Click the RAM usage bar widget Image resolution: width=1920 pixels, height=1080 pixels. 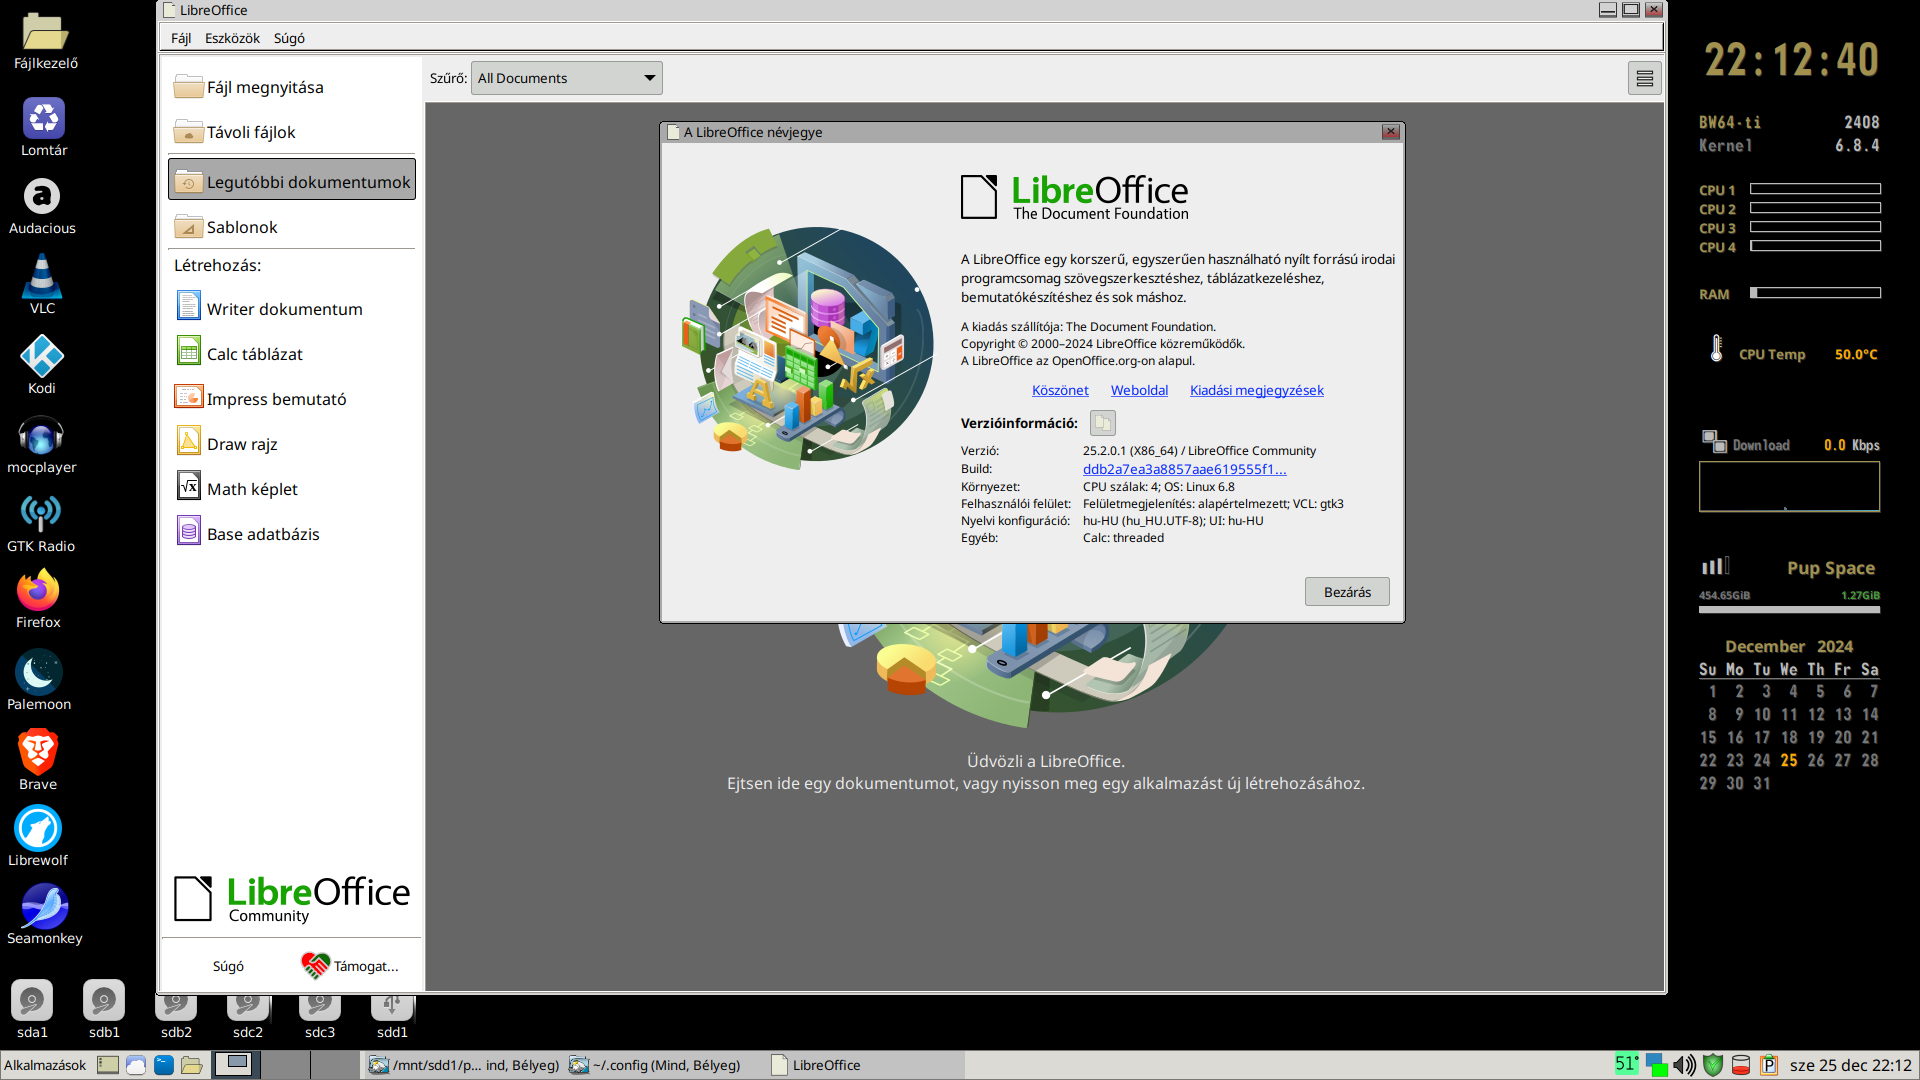[1815, 293]
